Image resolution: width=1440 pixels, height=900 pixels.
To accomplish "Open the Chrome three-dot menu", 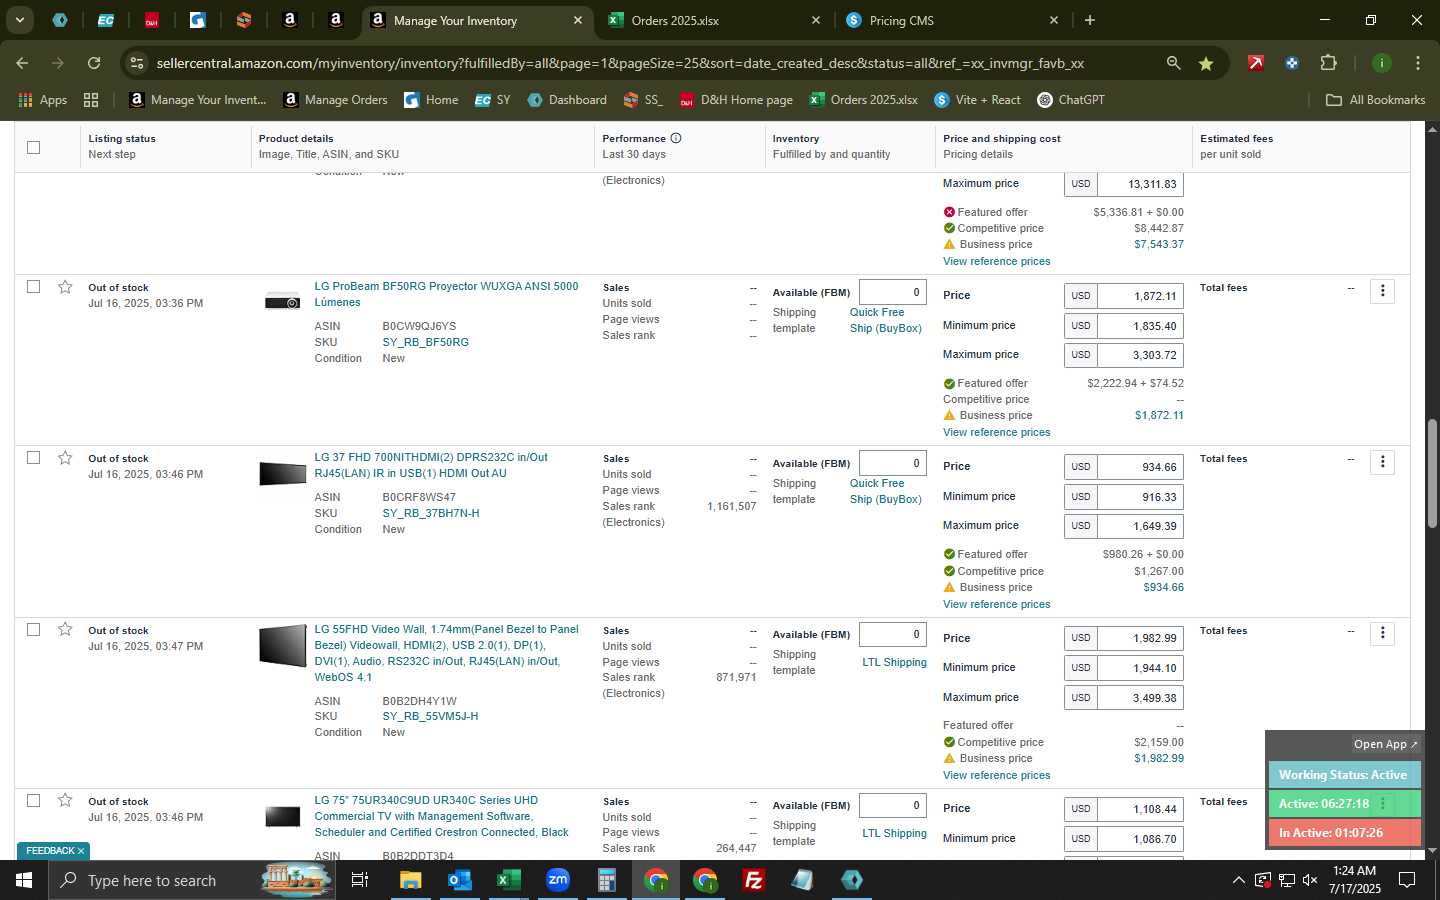I will pos(1417,63).
